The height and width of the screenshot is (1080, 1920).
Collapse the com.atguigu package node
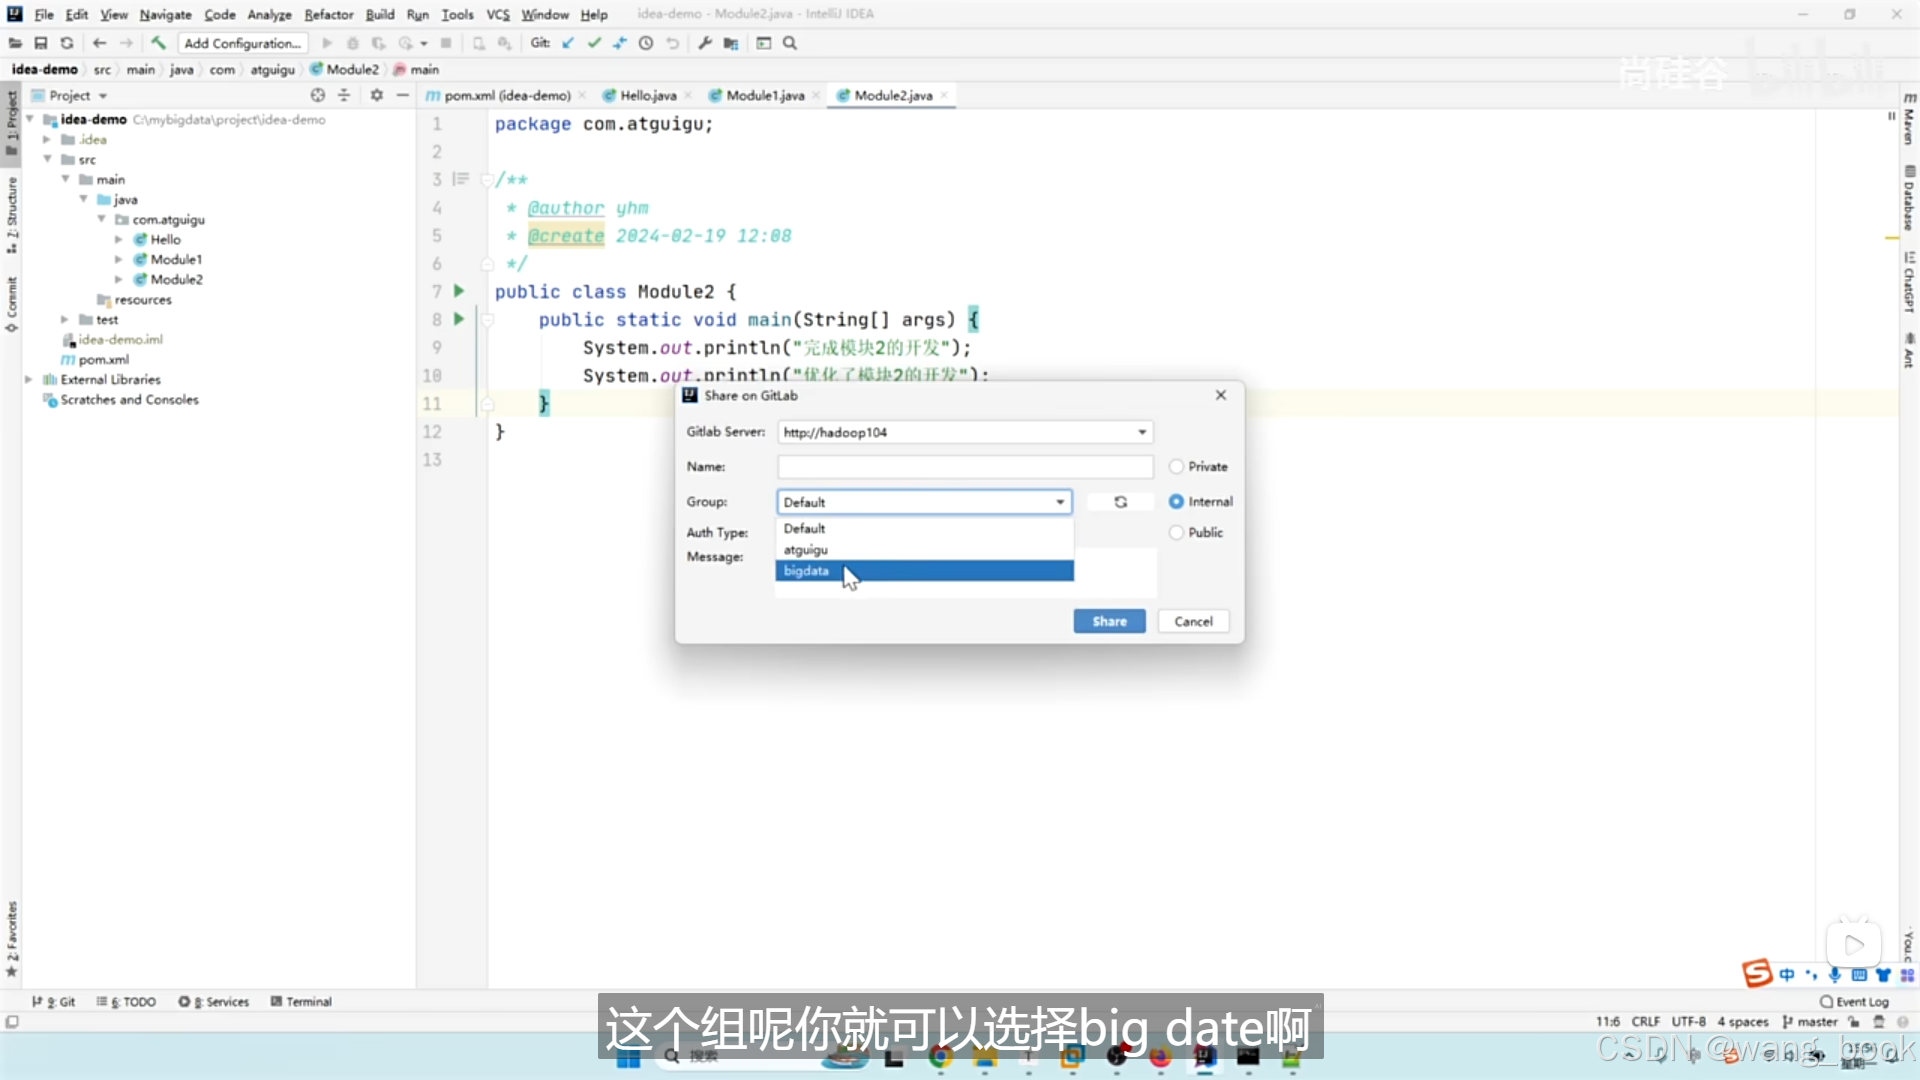pyautogui.click(x=101, y=219)
